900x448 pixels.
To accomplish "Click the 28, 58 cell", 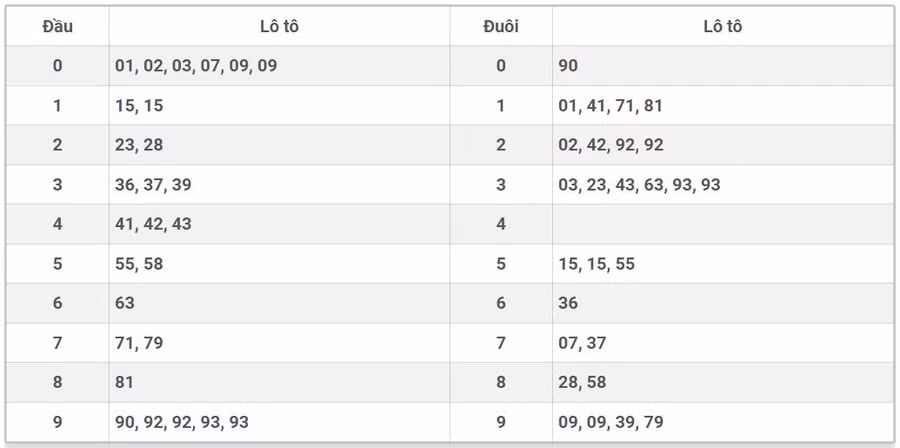I will 582,382.
